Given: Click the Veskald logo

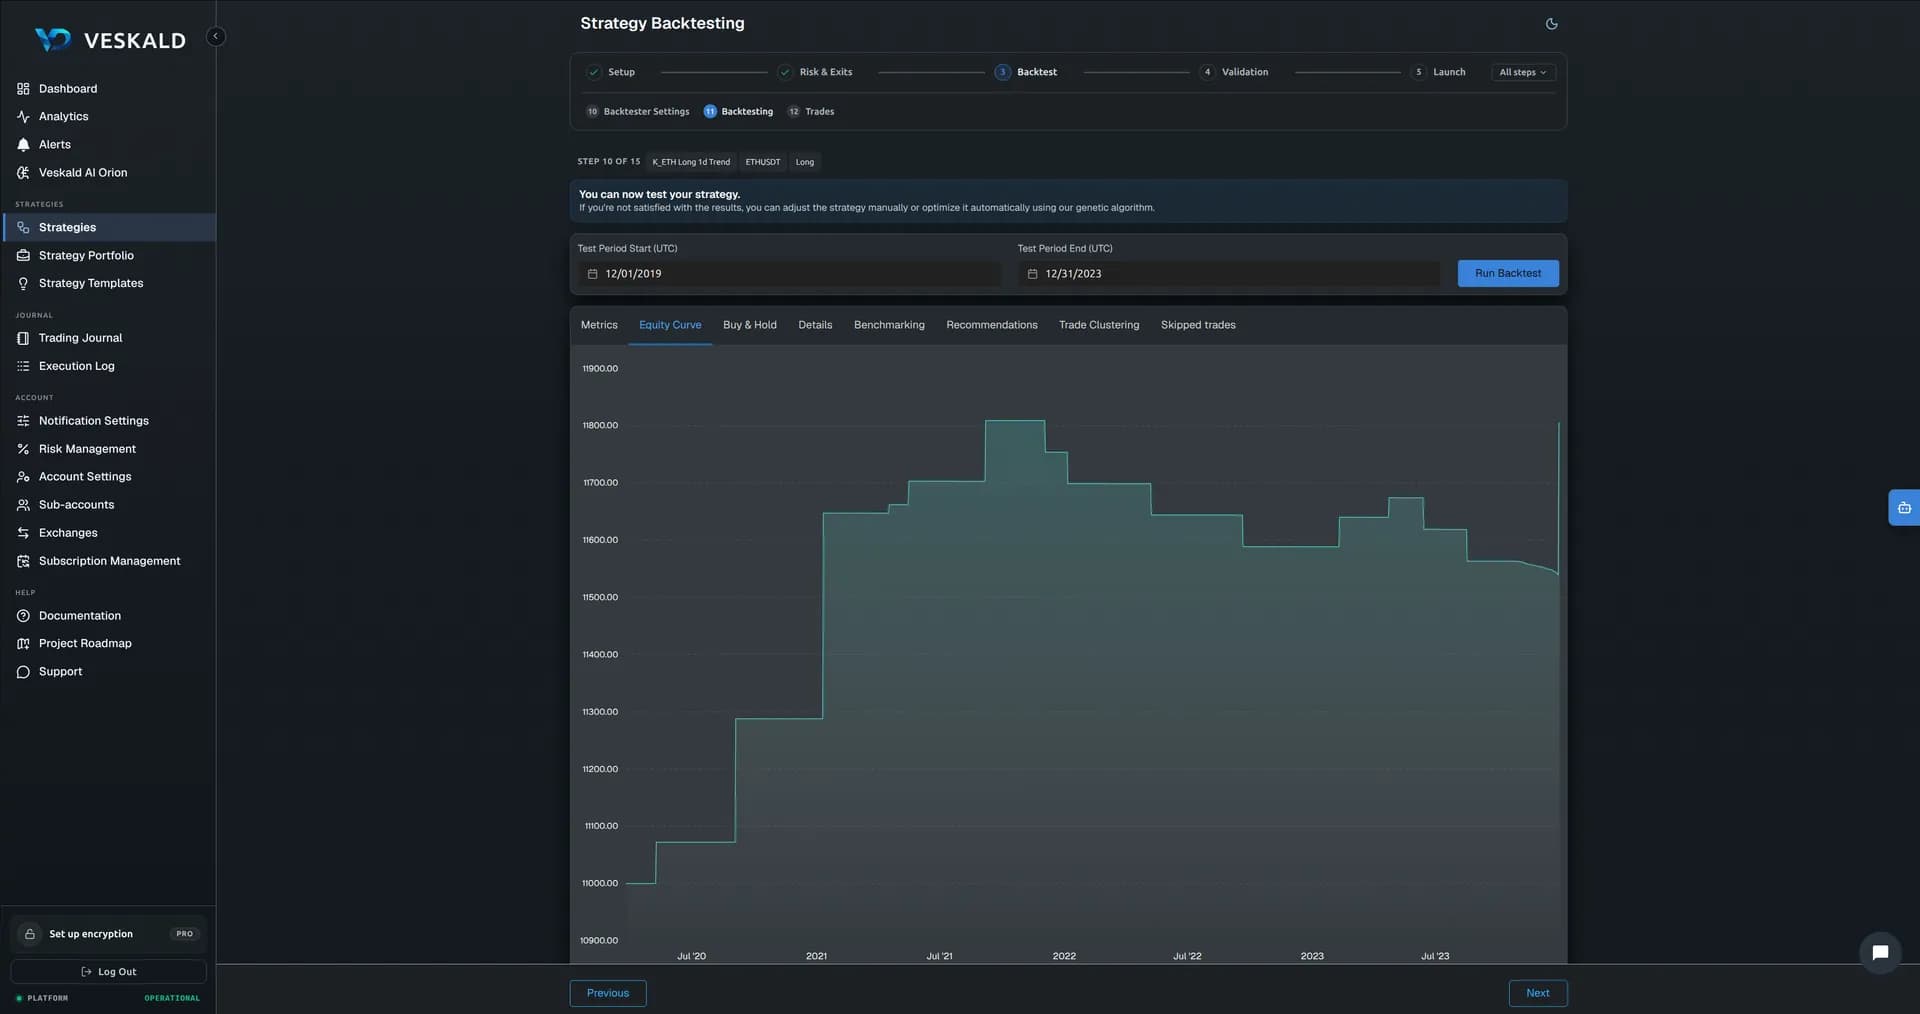Looking at the screenshot, I should pos(110,40).
